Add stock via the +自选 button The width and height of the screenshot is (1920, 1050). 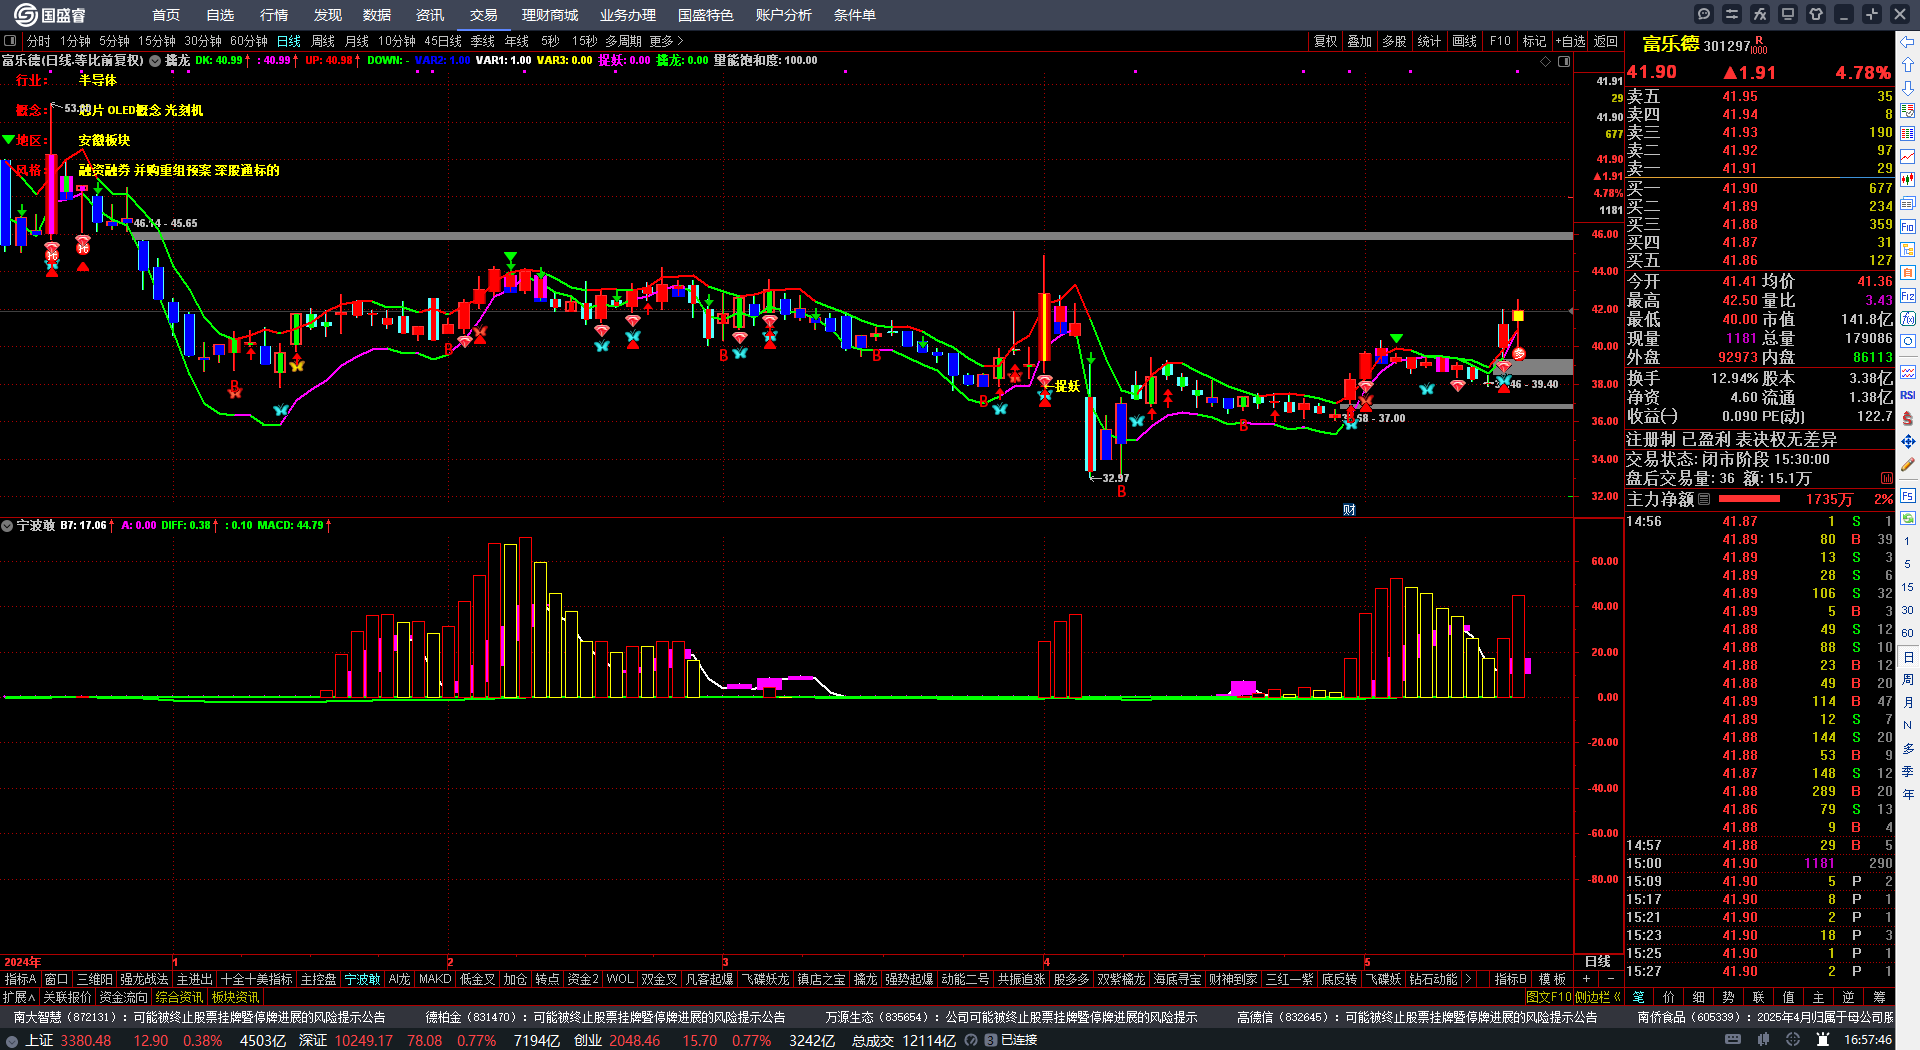coord(1571,41)
